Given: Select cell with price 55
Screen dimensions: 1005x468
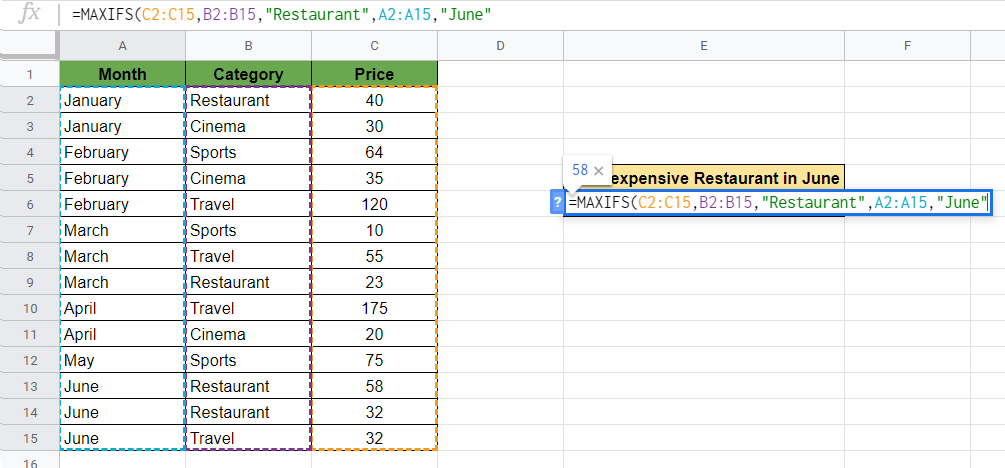Looking at the screenshot, I should pos(374,256).
